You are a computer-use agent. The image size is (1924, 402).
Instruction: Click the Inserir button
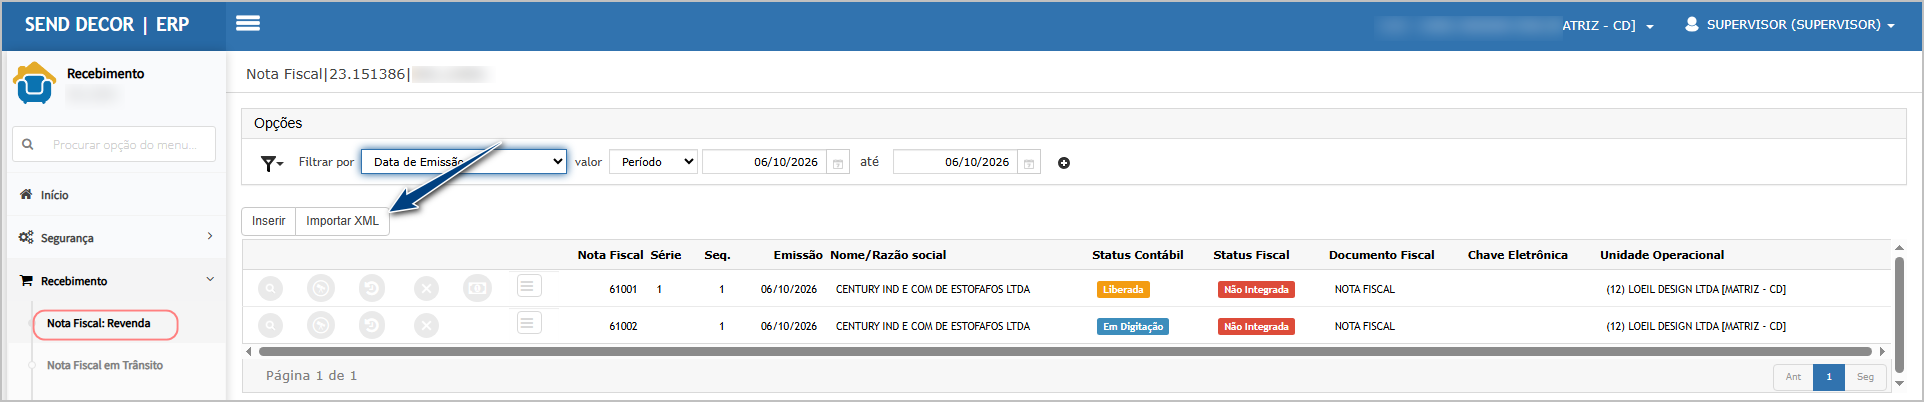[268, 221]
